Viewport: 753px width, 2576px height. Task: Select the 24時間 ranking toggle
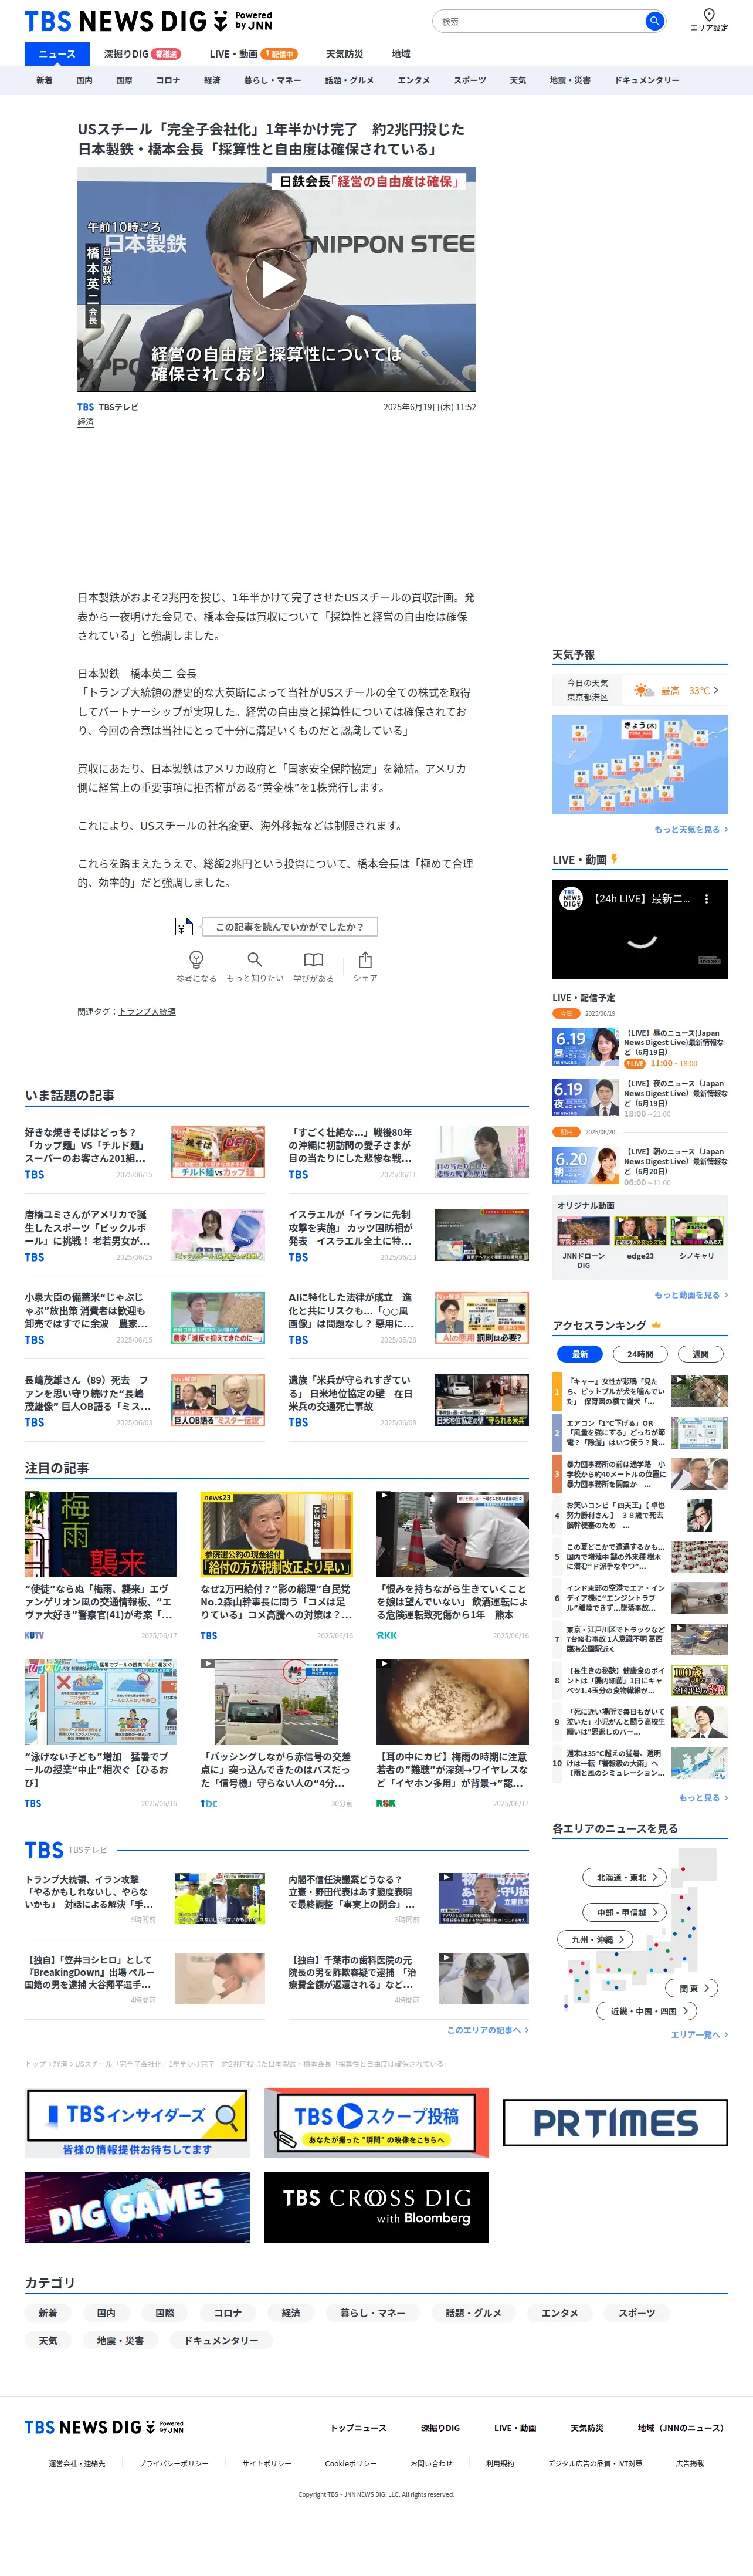coord(640,1354)
